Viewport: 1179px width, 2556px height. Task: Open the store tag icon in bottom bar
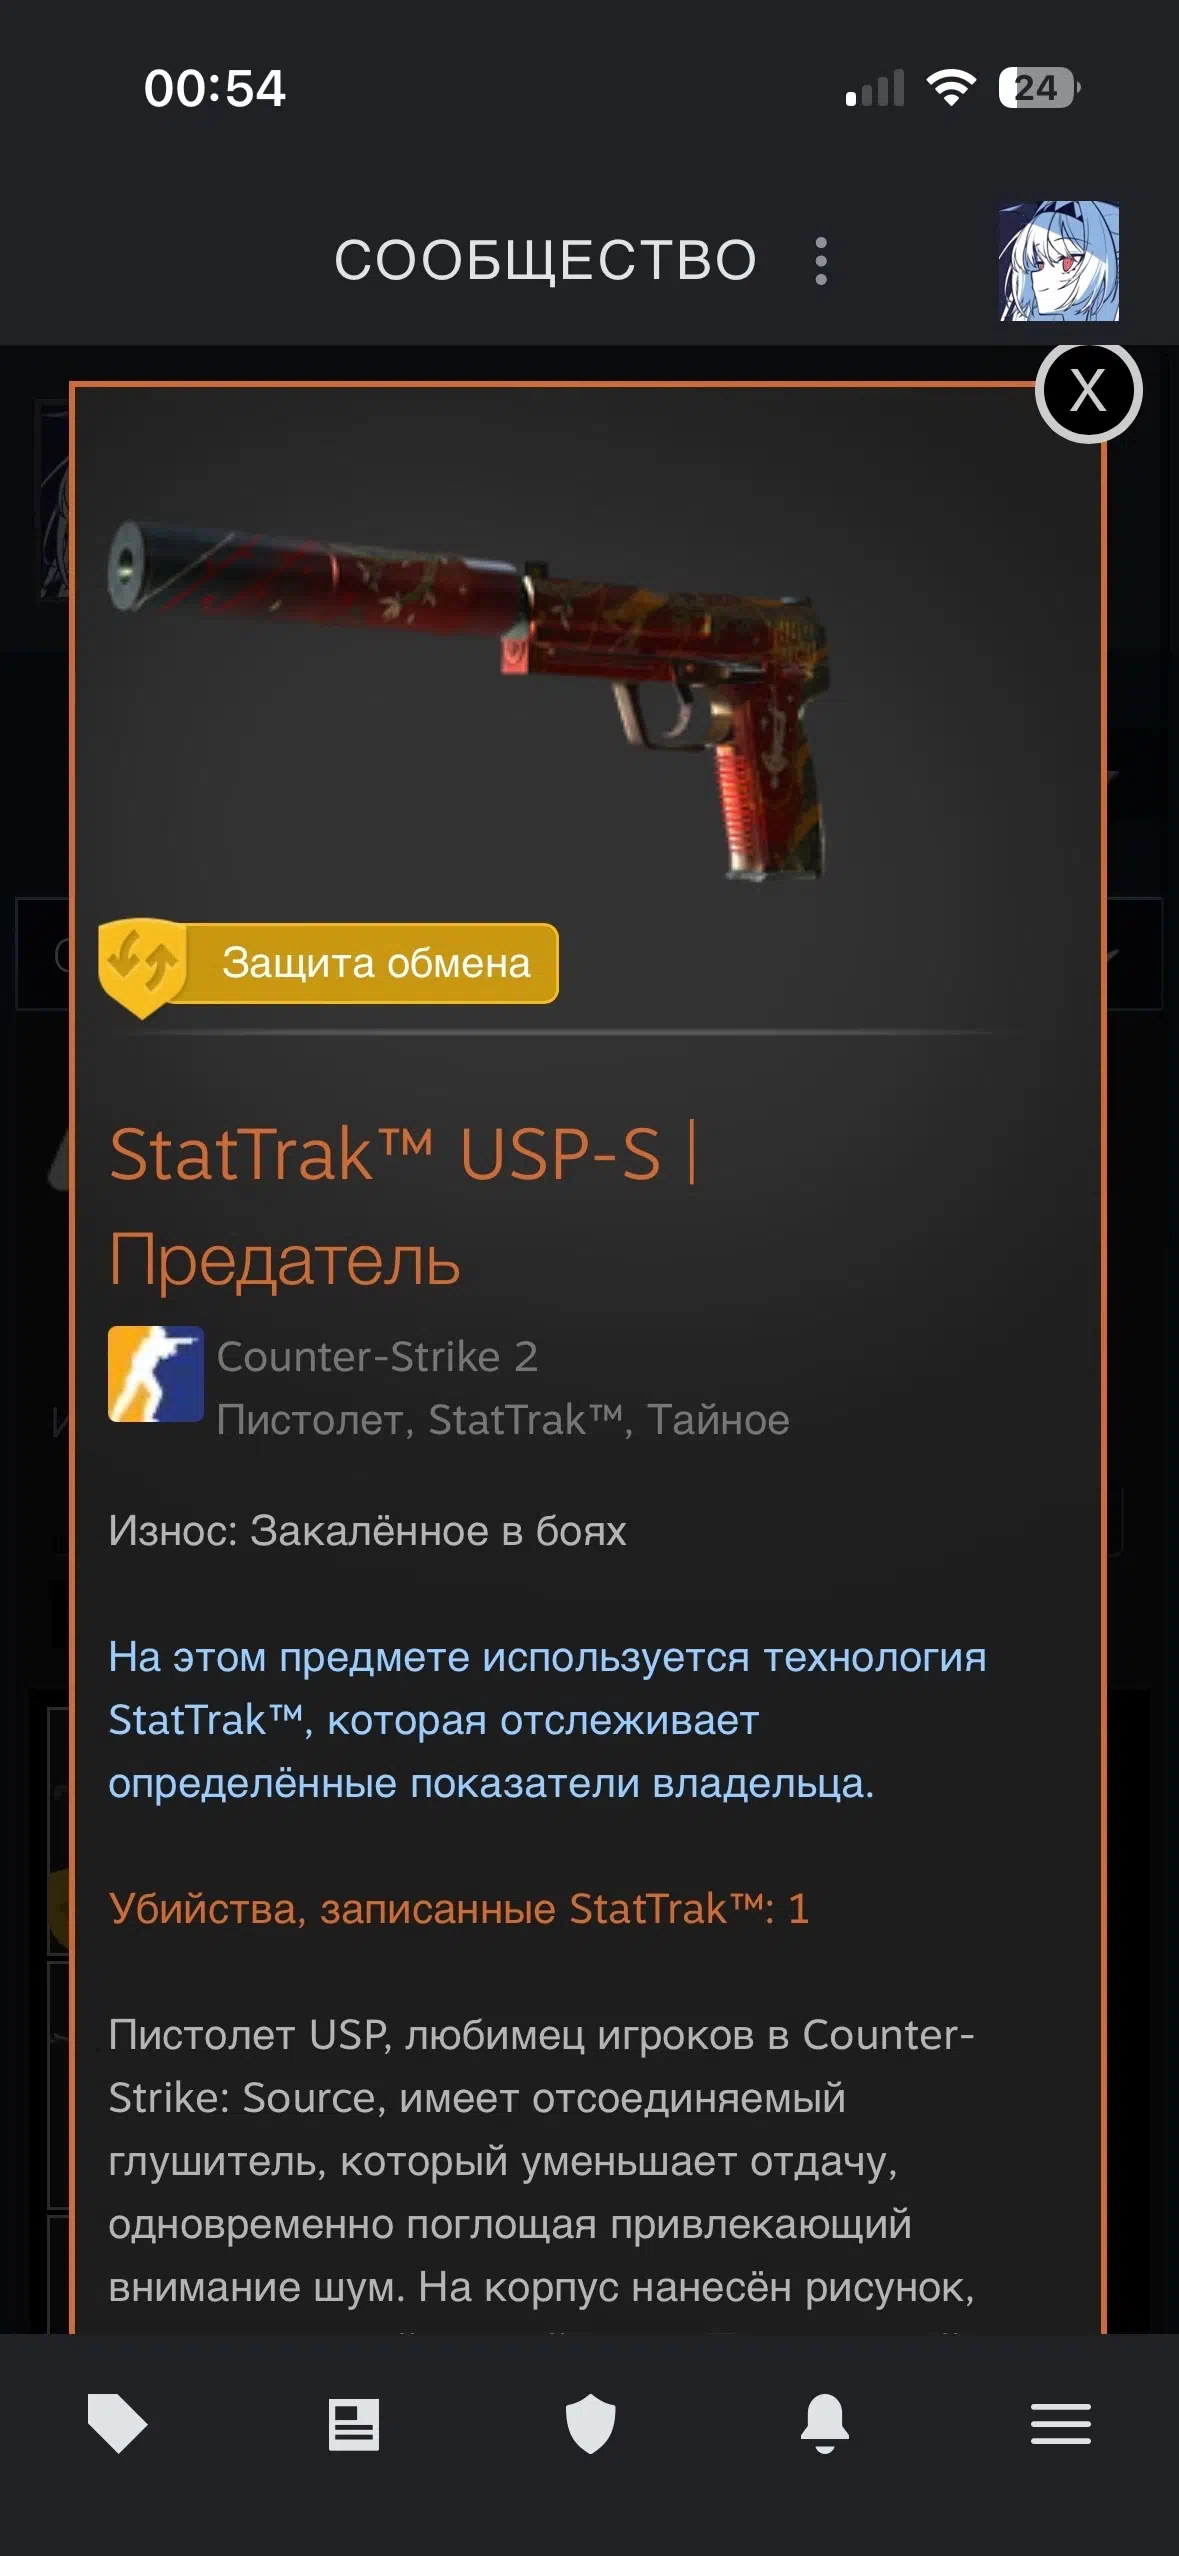(117, 2423)
